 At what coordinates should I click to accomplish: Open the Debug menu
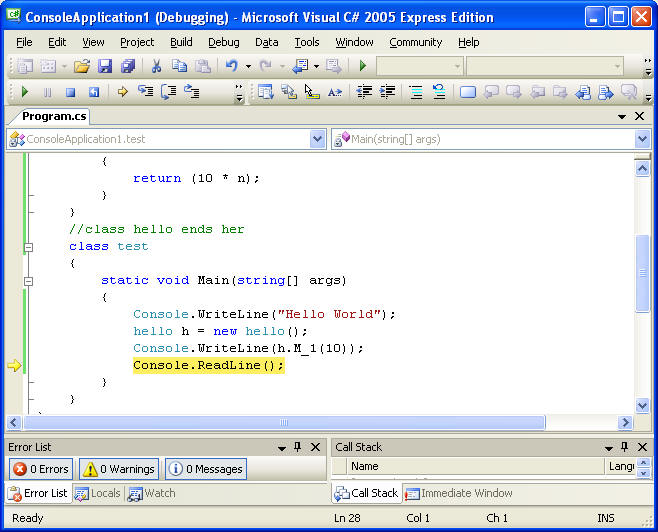tap(223, 42)
